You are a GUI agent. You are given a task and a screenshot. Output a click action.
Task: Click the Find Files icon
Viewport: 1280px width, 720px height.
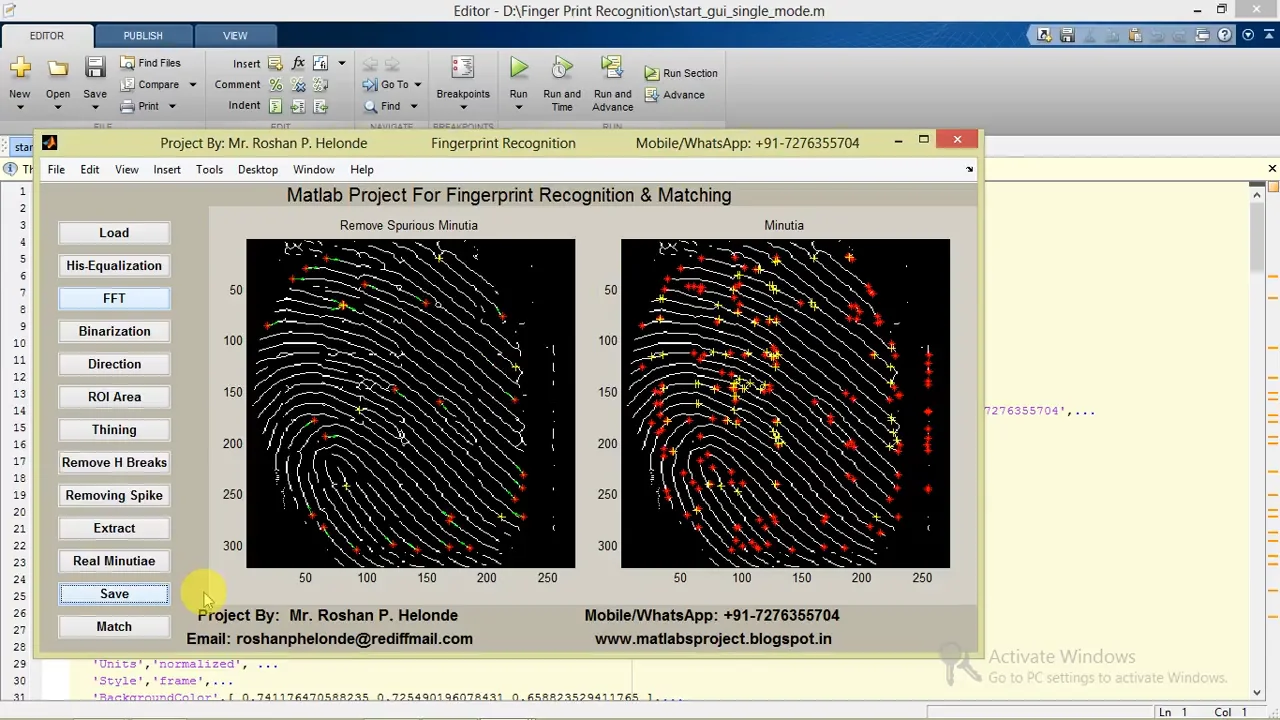[x=128, y=63]
